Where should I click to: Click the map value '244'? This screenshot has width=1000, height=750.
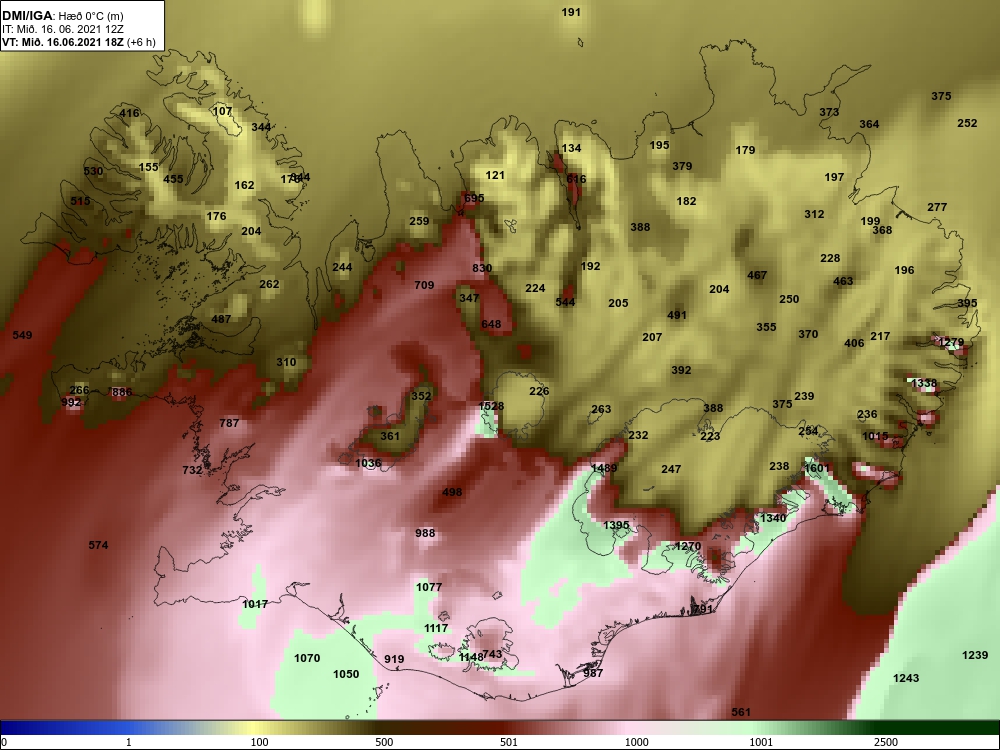342,267
